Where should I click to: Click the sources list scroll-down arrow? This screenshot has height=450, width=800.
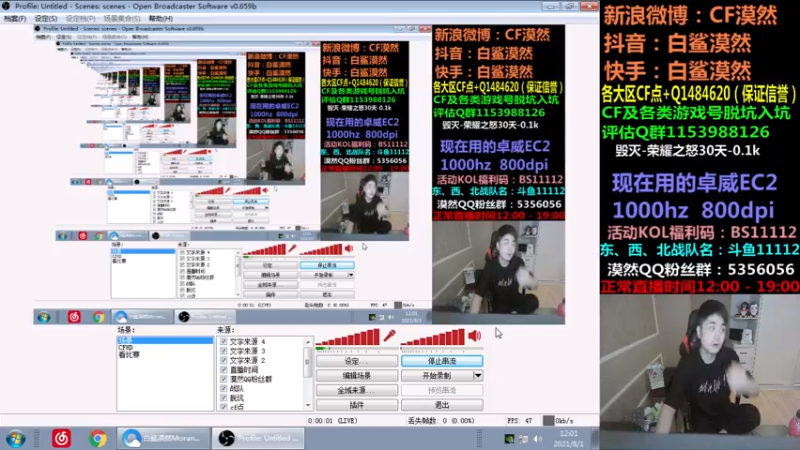click(x=308, y=406)
